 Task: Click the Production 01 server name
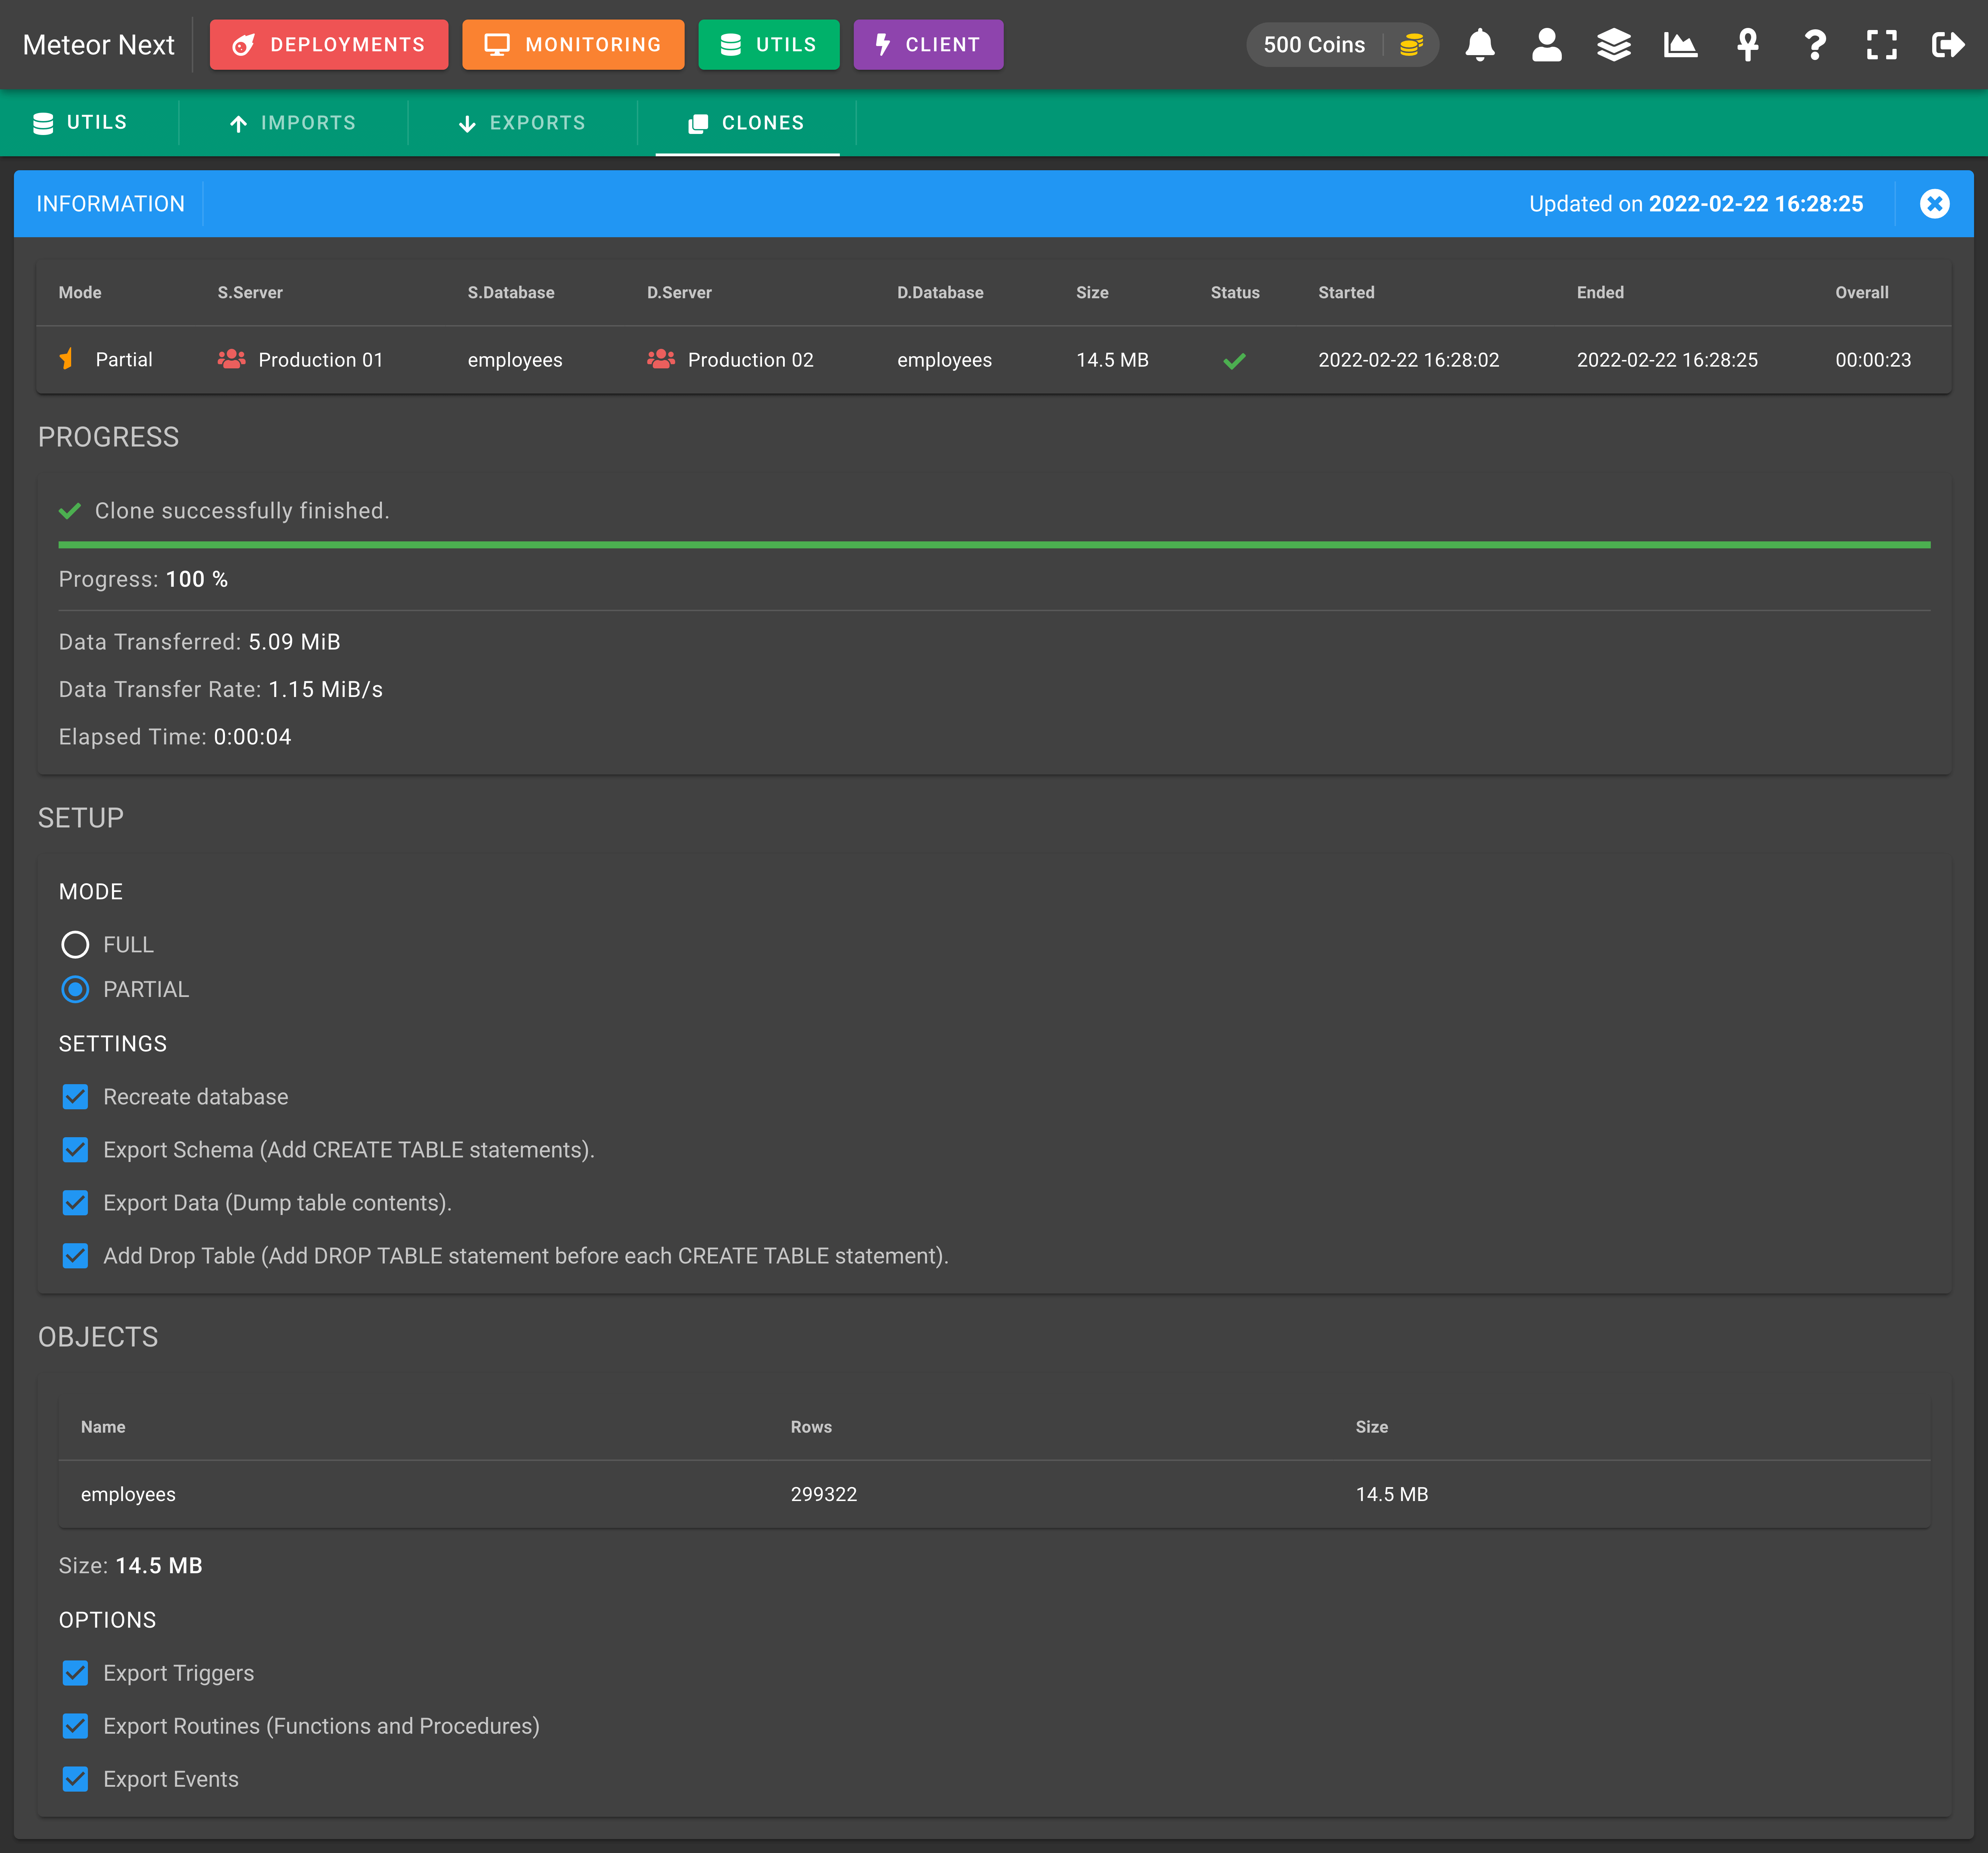[321, 360]
